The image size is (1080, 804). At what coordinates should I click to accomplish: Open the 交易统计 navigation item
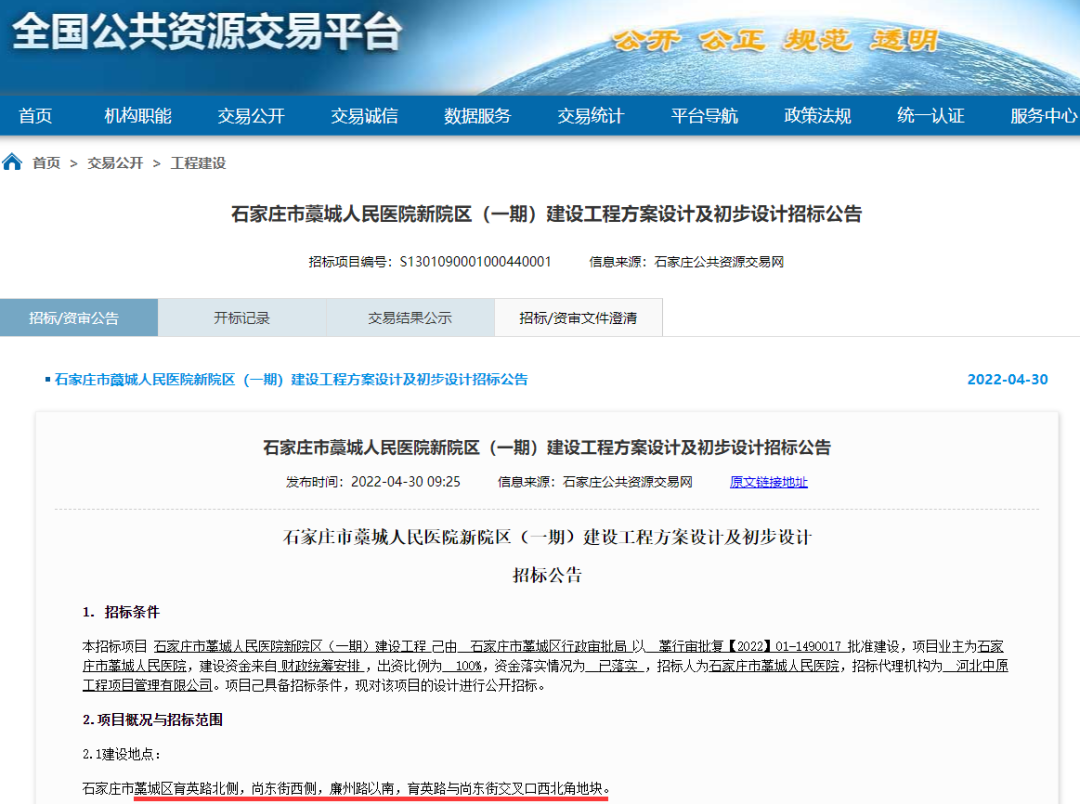591,116
